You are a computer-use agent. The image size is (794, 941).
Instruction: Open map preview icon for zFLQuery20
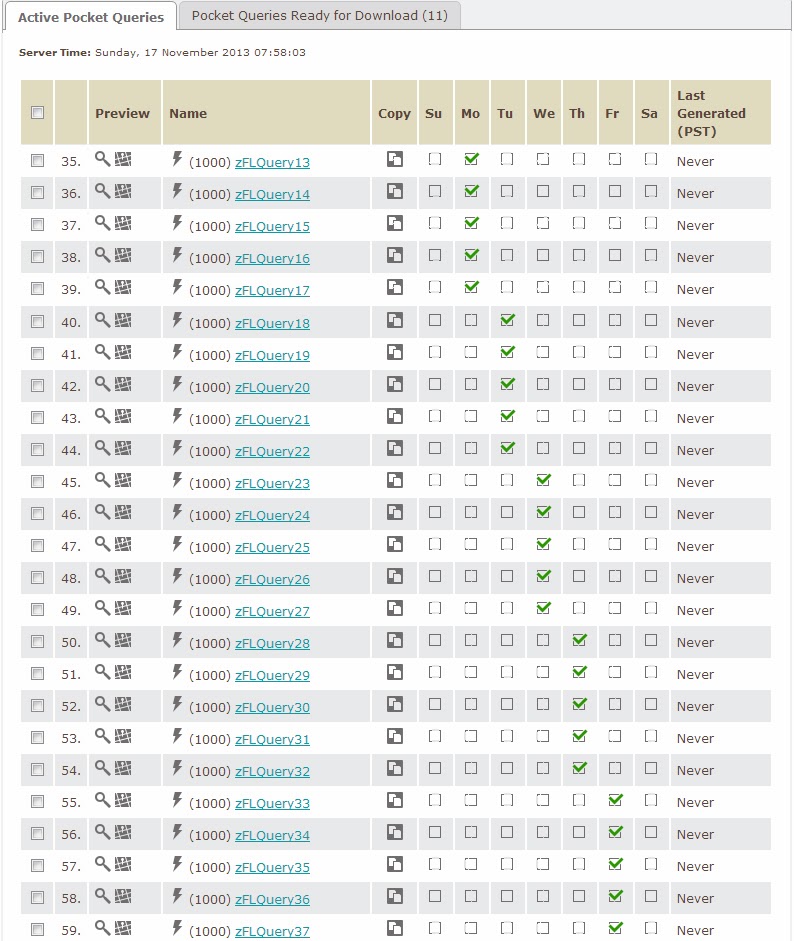[x=123, y=384]
